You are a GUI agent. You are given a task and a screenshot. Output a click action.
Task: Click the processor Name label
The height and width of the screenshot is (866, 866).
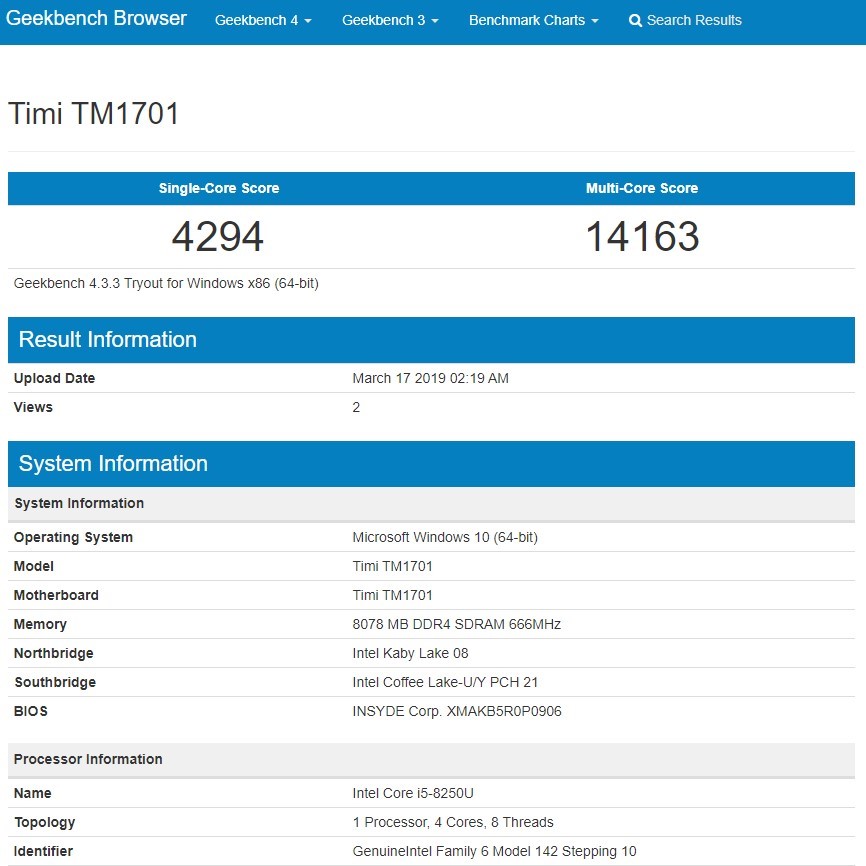pos(33,794)
